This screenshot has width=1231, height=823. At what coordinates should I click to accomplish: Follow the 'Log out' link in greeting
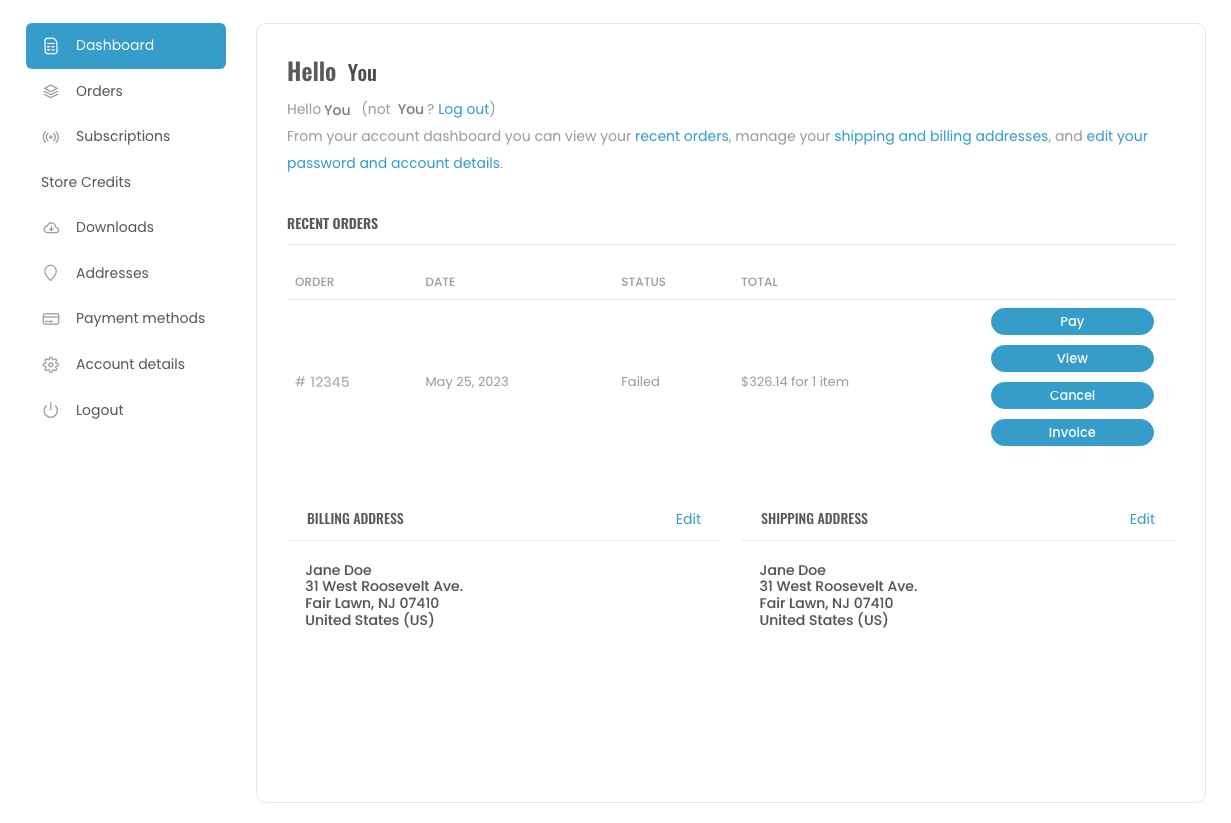464,109
